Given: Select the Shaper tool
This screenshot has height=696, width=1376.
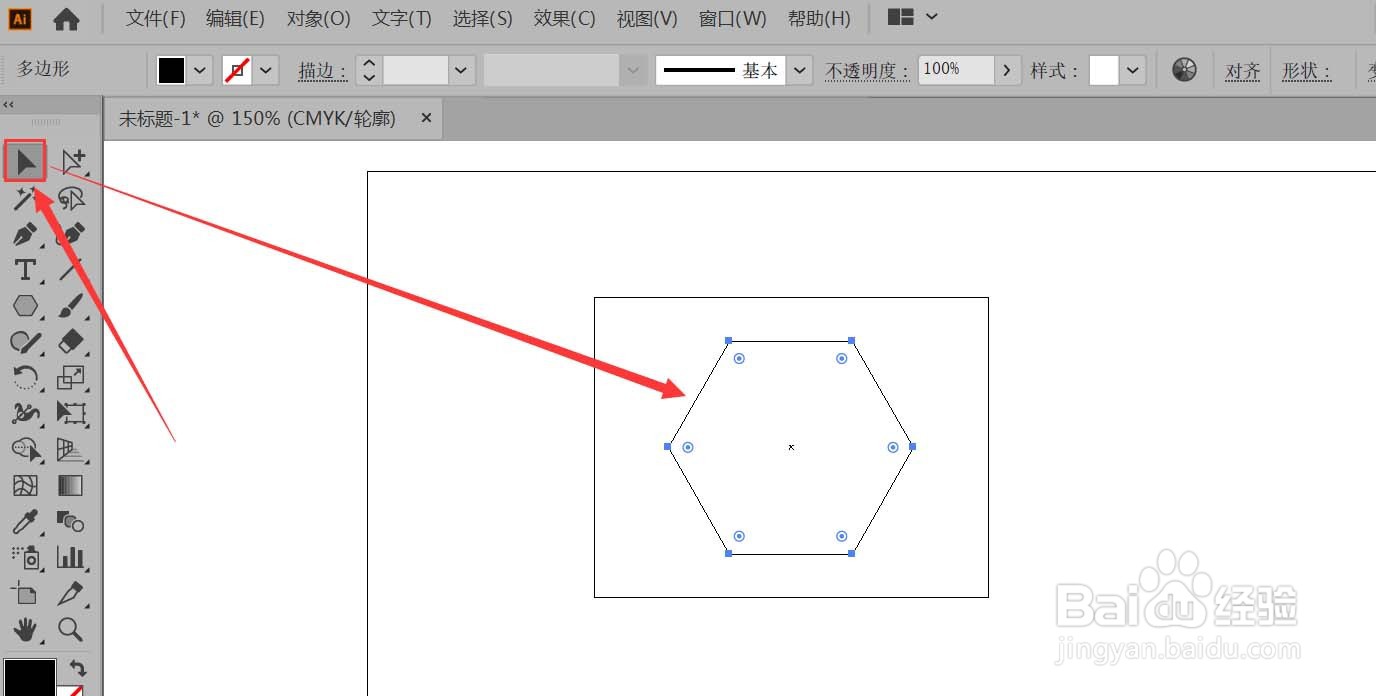Looking at the screenshot, I should click(25, 342).
